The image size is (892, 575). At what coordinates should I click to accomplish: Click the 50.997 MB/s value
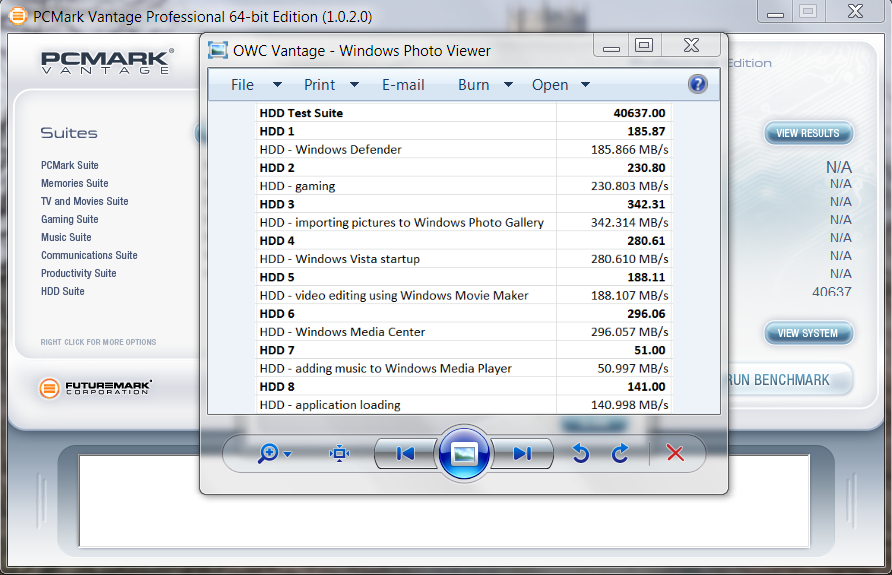pos(633,368)
